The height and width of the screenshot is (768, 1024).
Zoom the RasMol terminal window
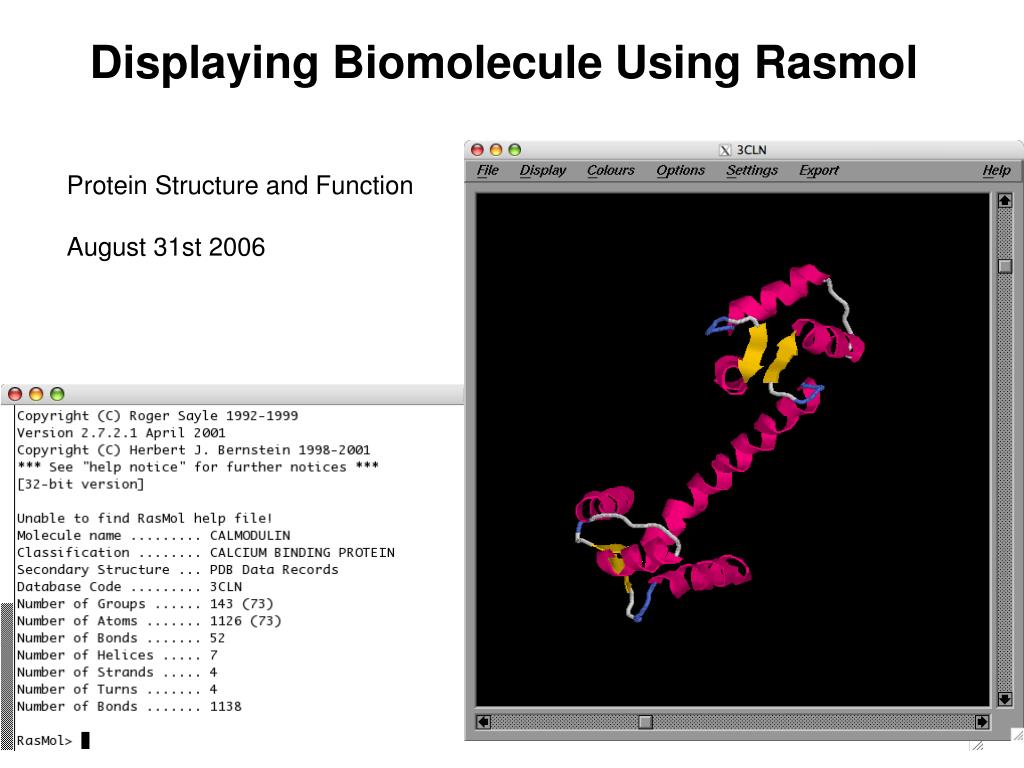tap(57, 394)
